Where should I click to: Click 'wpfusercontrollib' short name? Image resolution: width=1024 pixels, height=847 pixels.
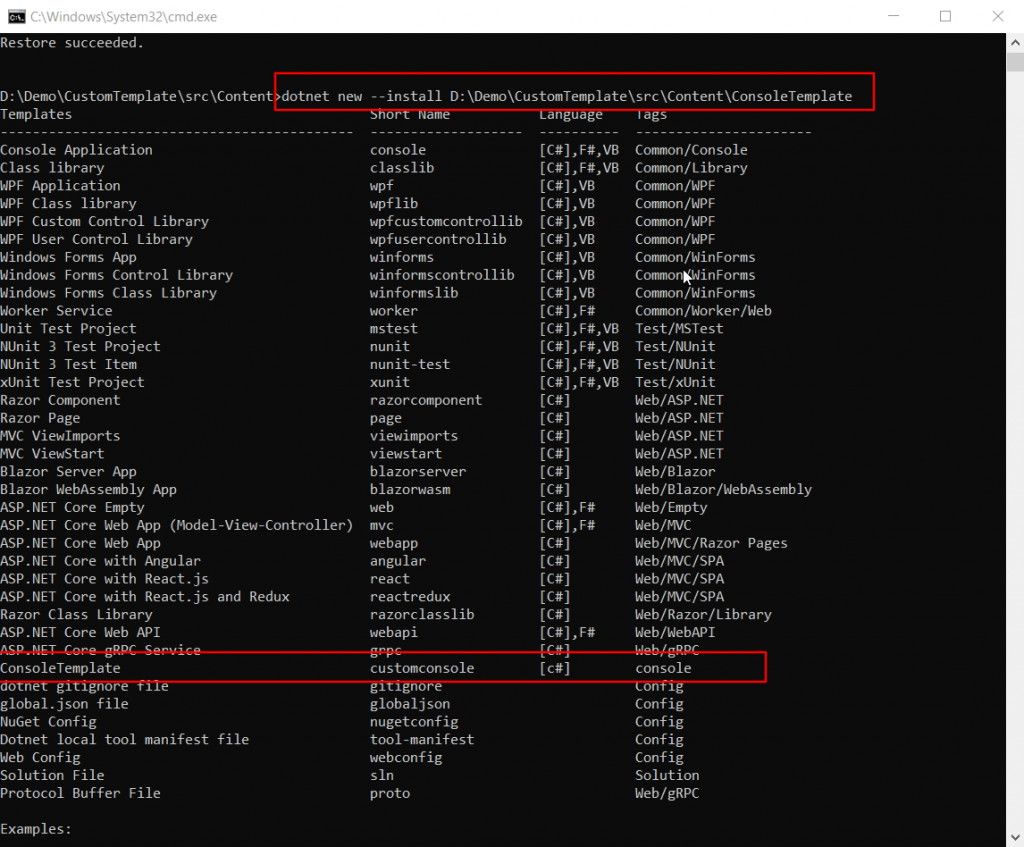coord(438,240)
